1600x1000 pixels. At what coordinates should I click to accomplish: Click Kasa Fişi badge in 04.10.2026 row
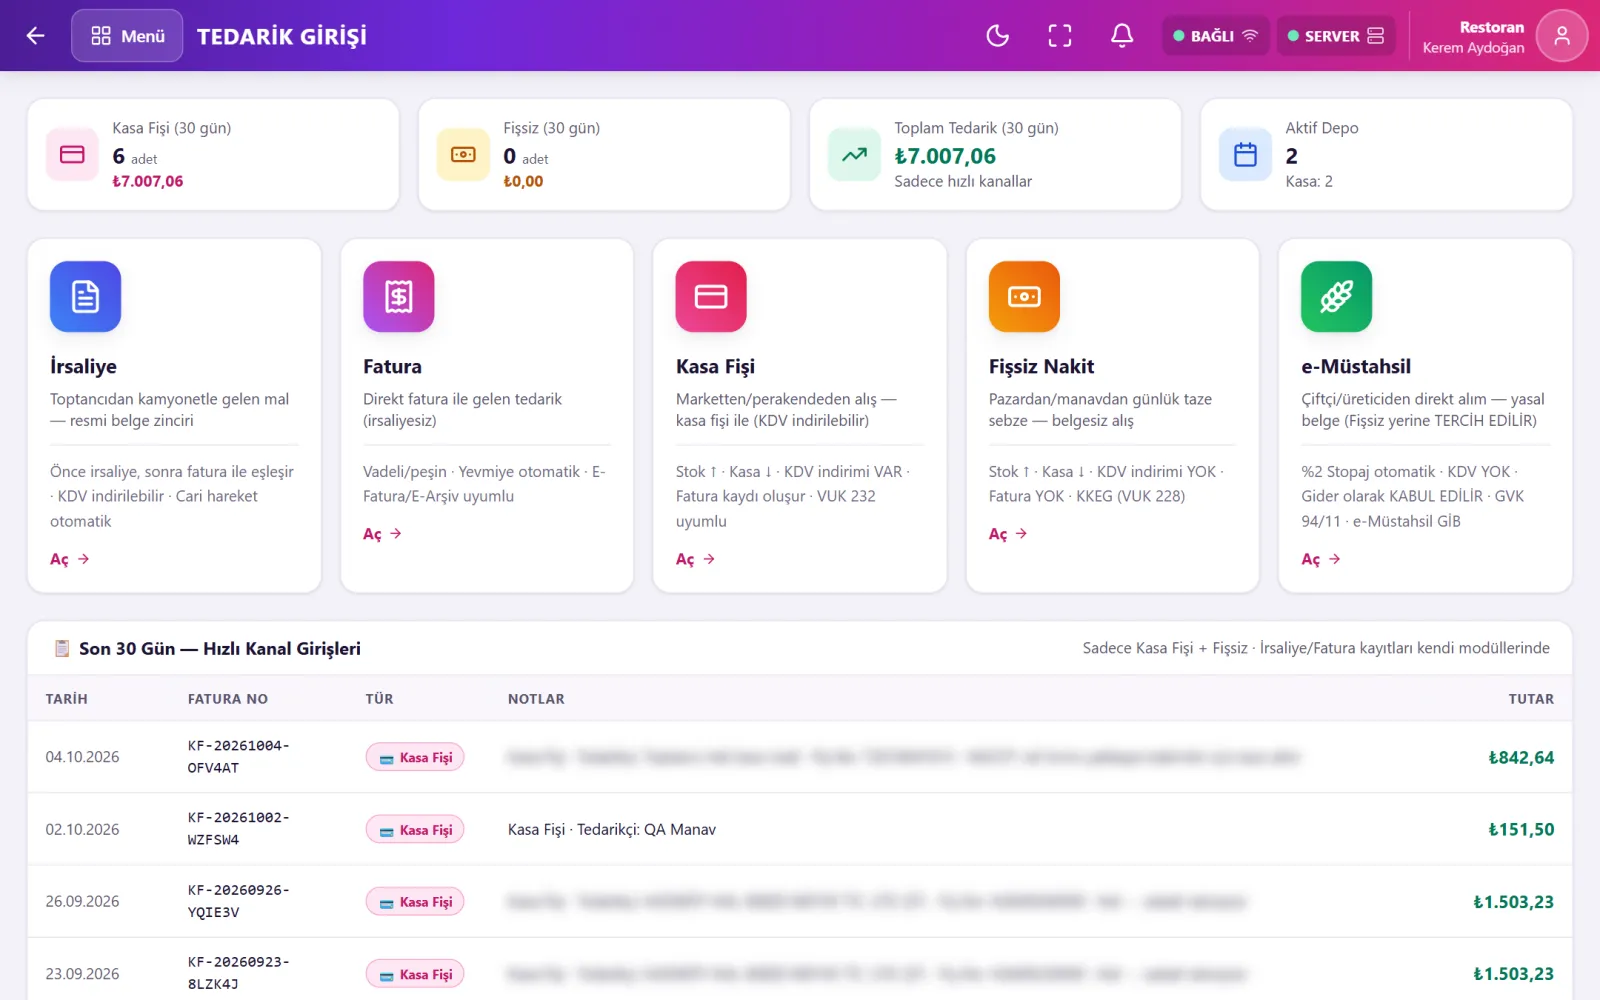click(415, 758)
